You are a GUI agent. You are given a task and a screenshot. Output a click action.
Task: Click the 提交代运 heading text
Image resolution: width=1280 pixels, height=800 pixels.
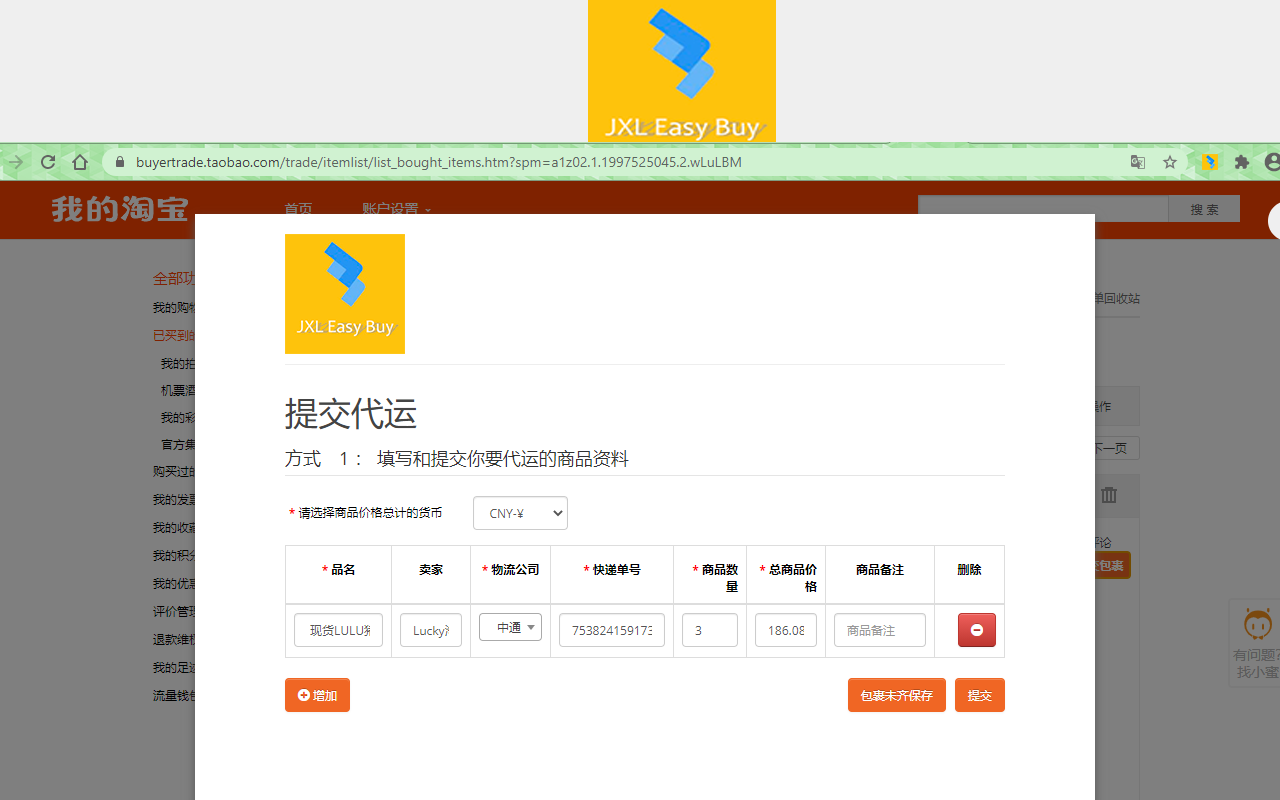click(x=351, y=413)
